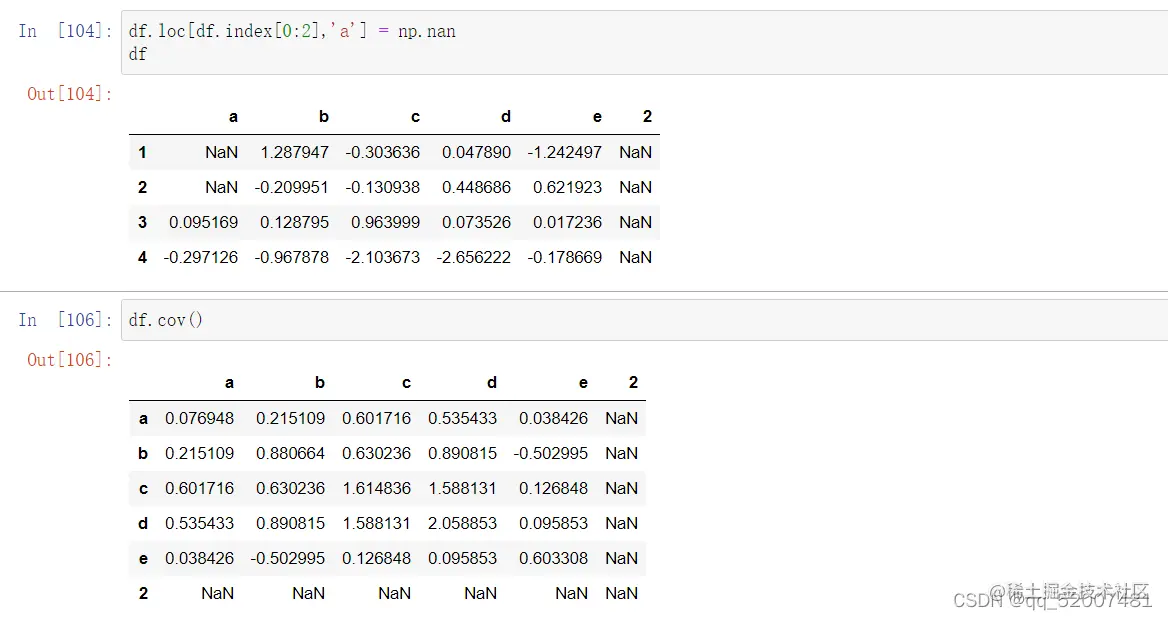Select value 0.017236 in first table
Screen dimensions: 1168x620
point(567,223)
